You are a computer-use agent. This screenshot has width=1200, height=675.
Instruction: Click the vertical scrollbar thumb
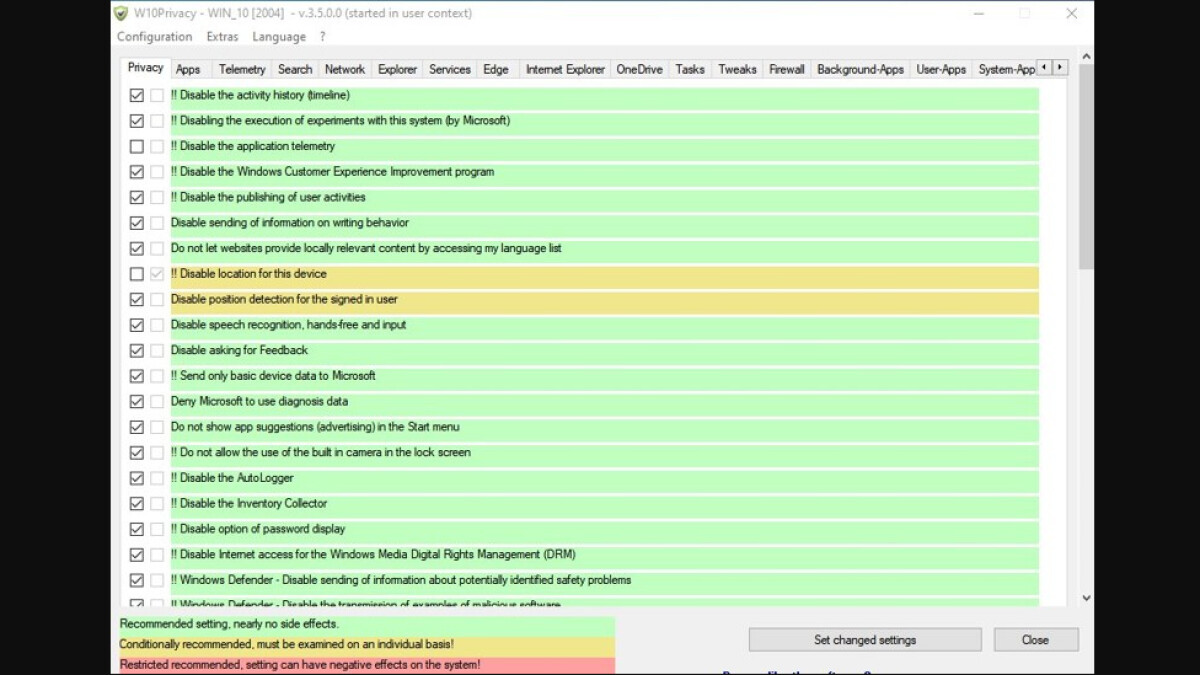[x=1086, y=168]
